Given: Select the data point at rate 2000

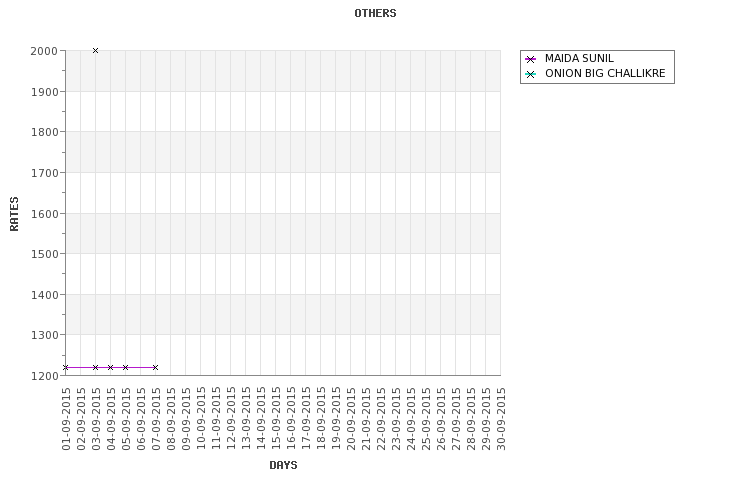Looking at the screenshot, I should coord(95,50).
